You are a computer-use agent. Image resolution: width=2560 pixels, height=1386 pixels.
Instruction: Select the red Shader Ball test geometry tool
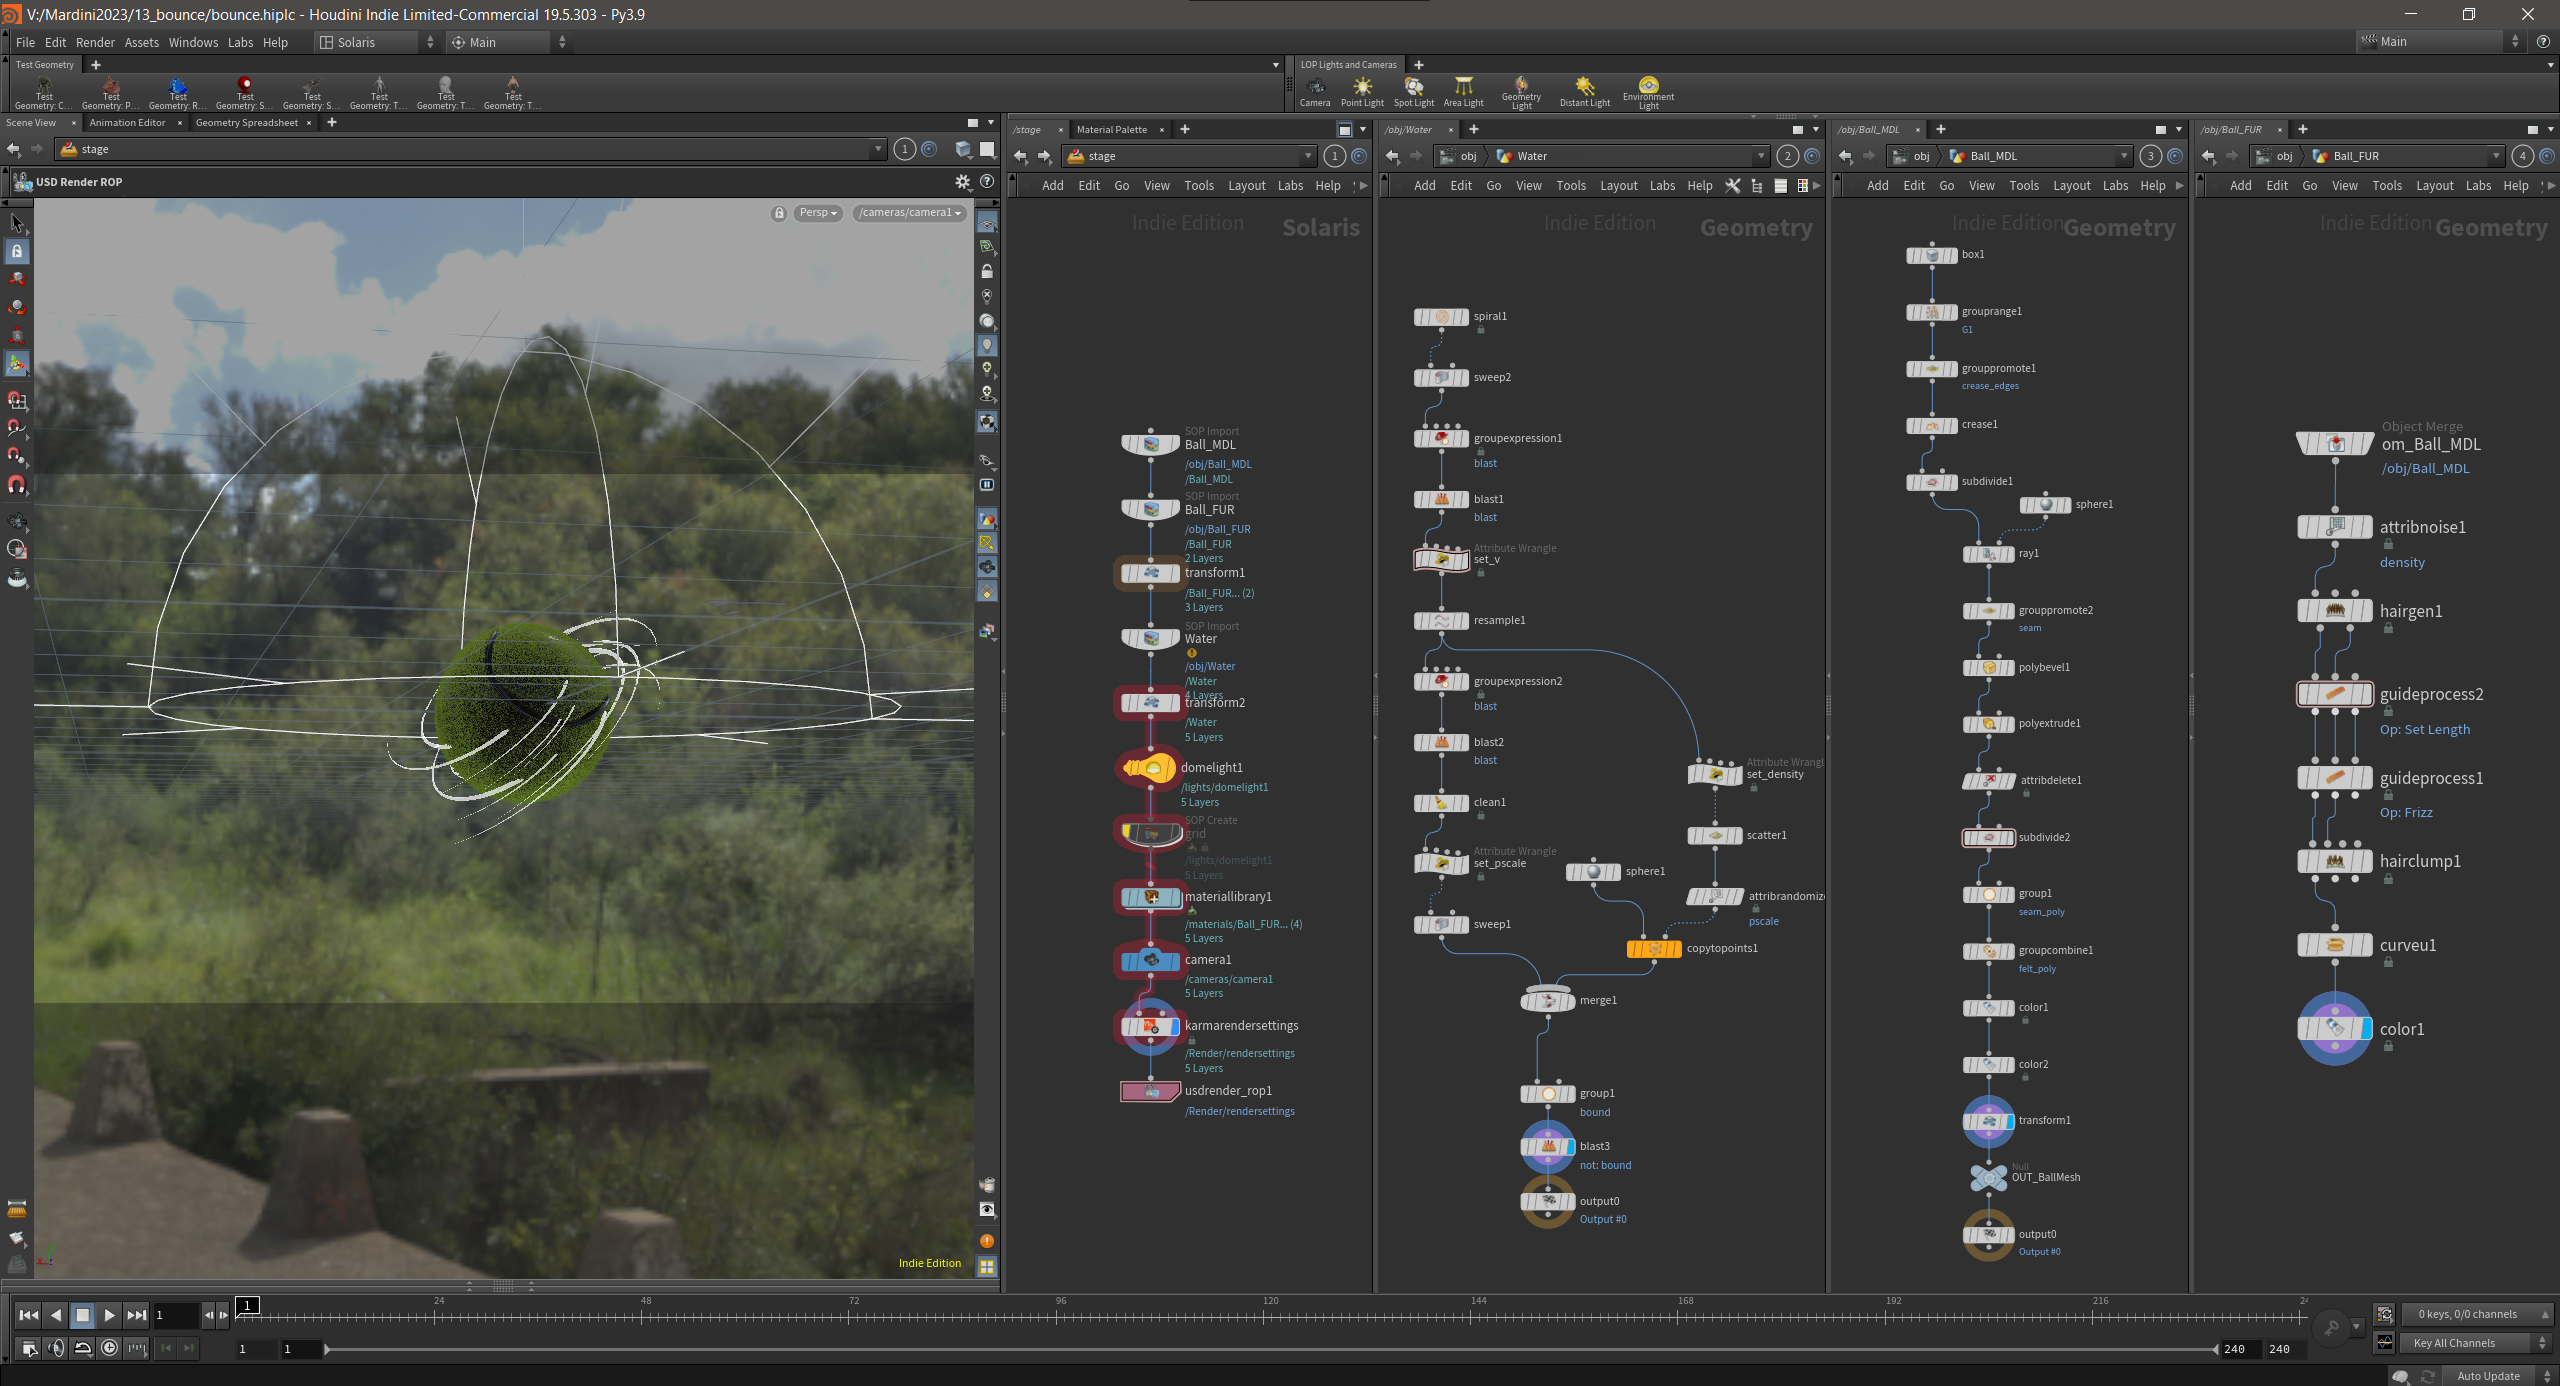coord(245,92)
